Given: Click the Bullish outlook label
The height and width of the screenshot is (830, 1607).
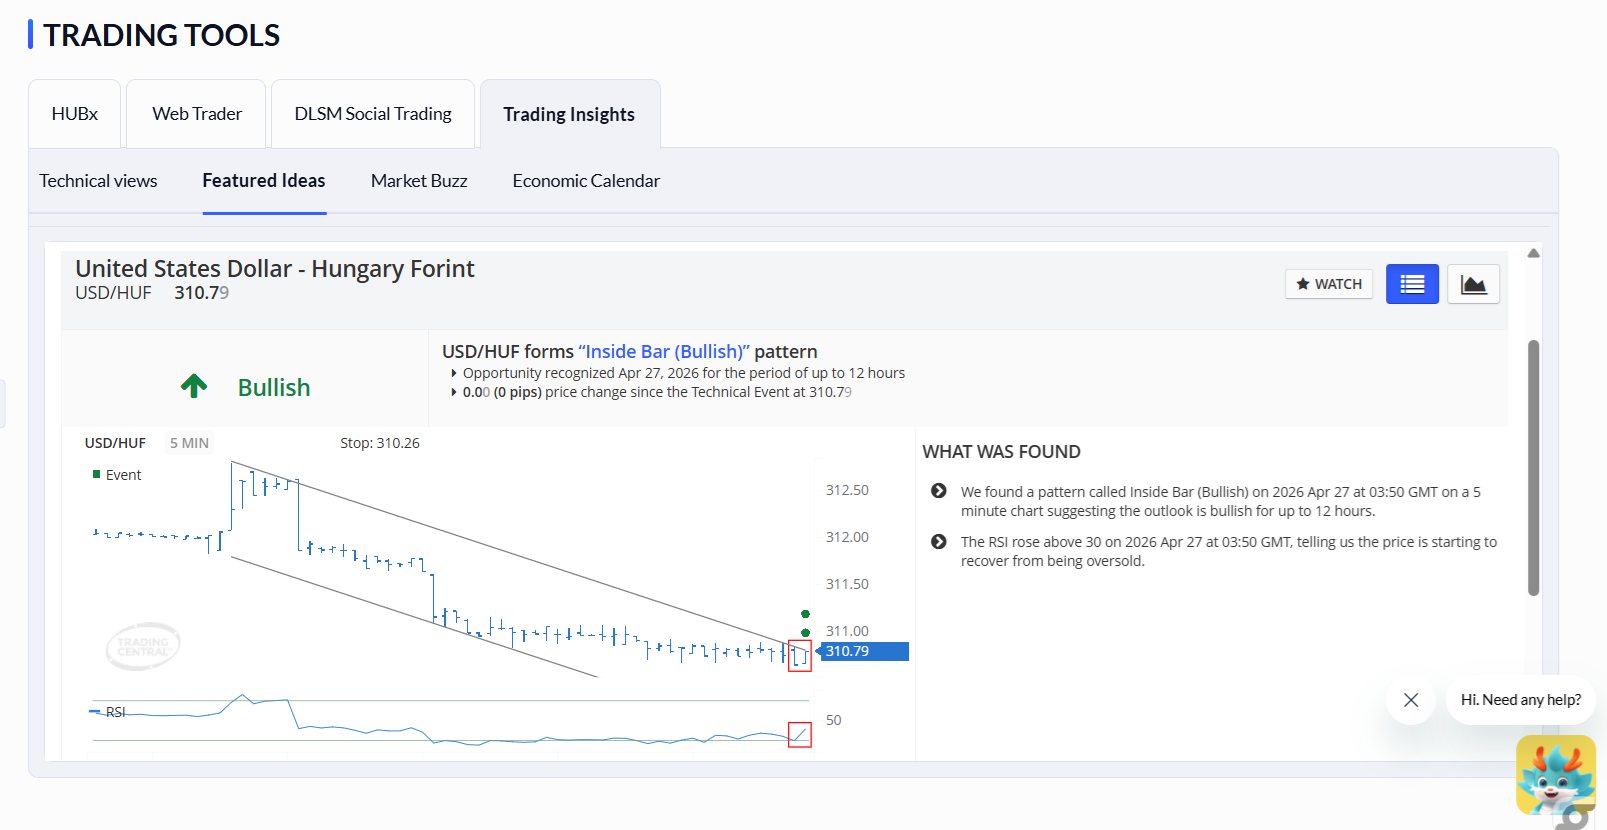Looking at the screenshot, I should coord(274,387).
